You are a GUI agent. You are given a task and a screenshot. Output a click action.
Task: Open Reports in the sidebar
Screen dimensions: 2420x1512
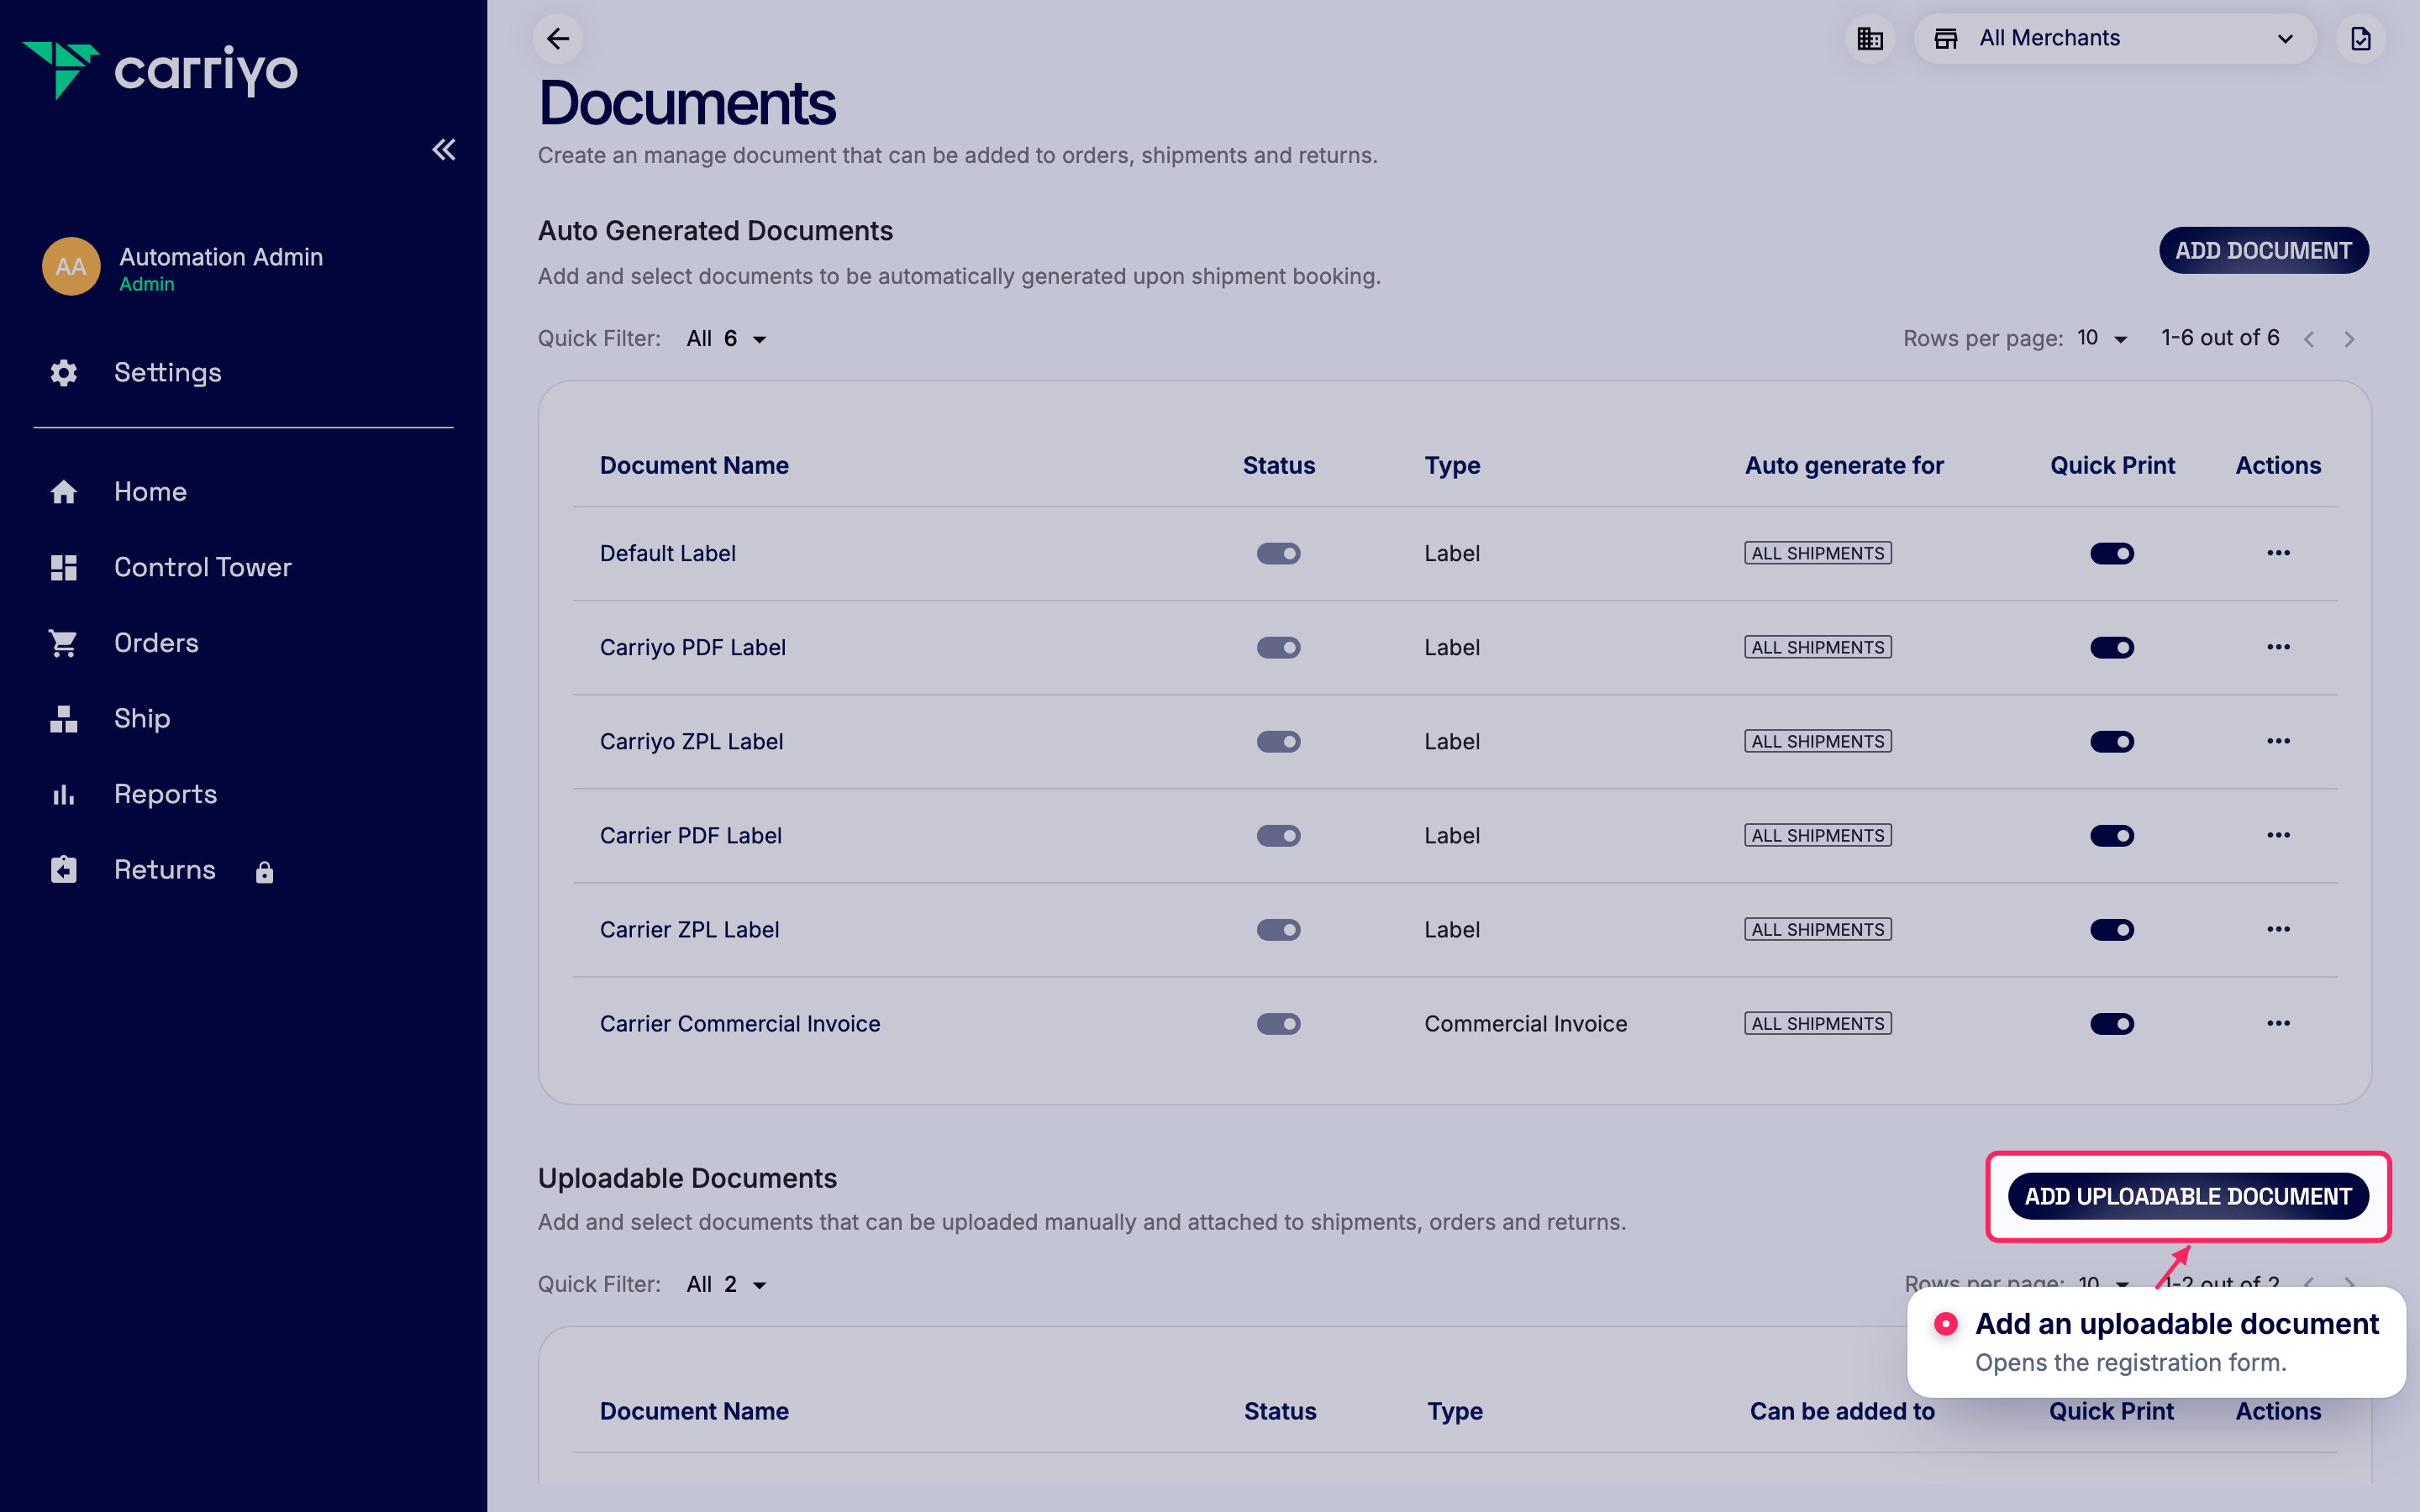[x=165, y=794]
